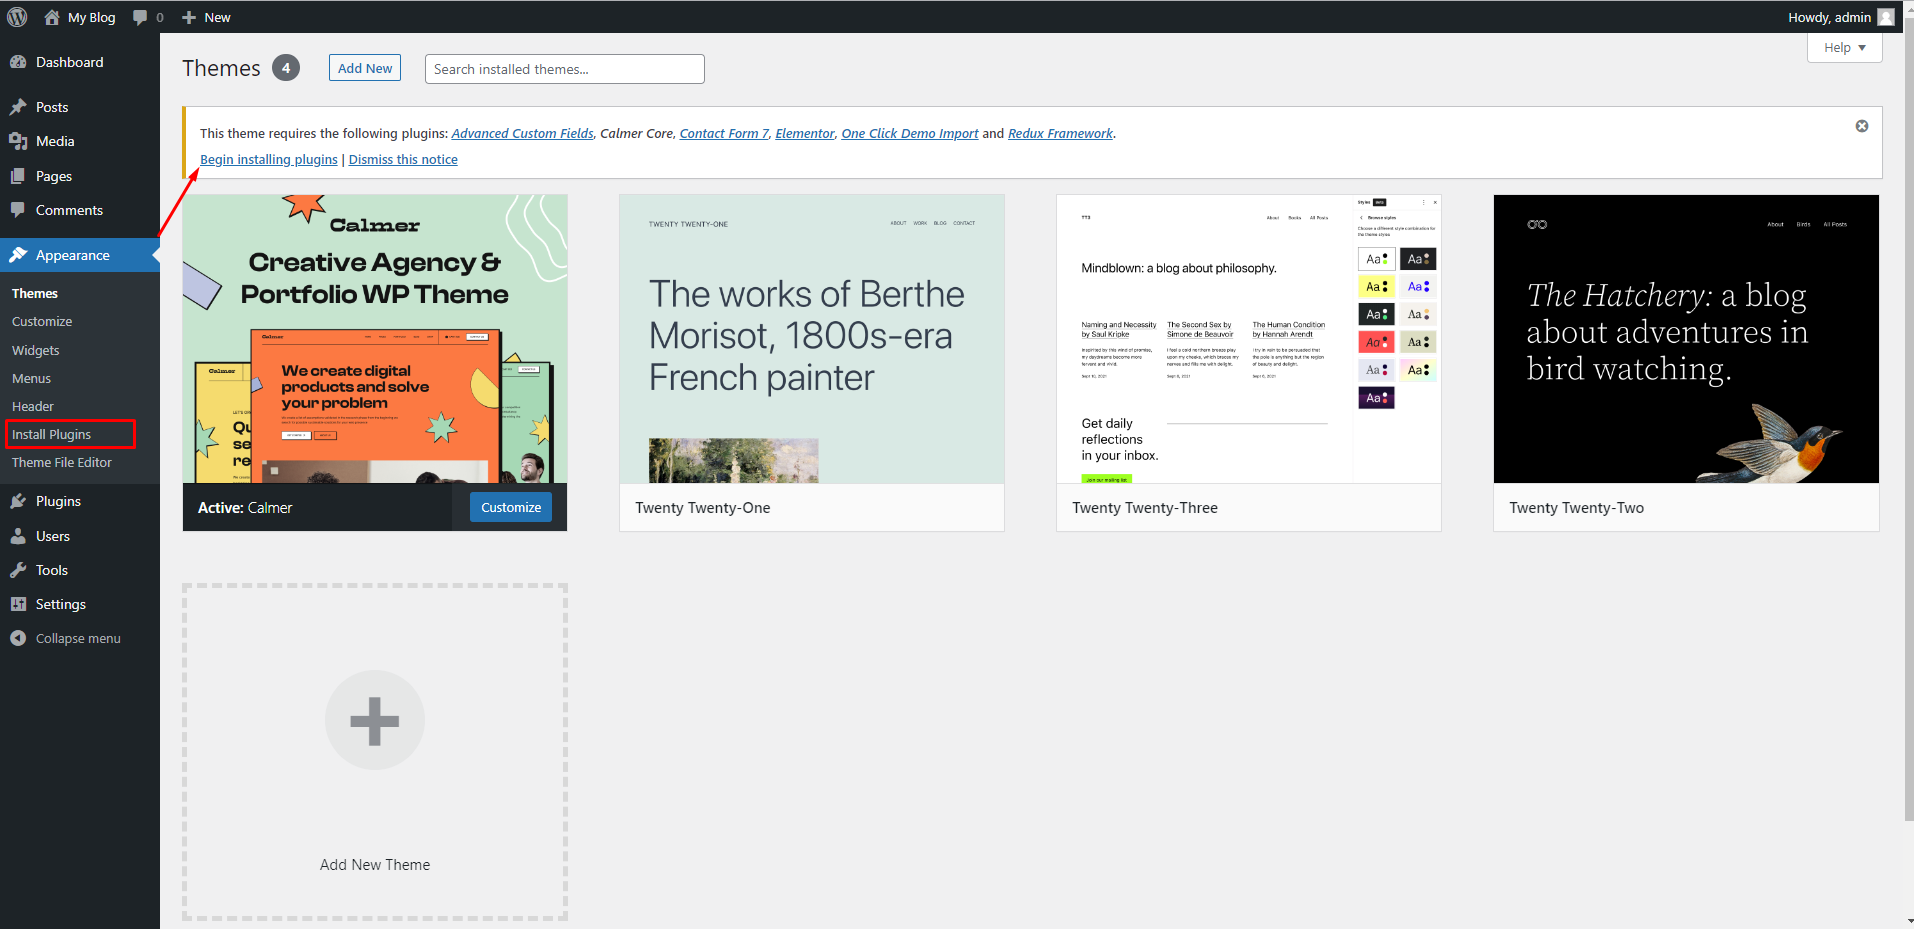Dismiss the required plugins notice
The width and height of the screenshot is (1914, 929).
click(1861, 126)
